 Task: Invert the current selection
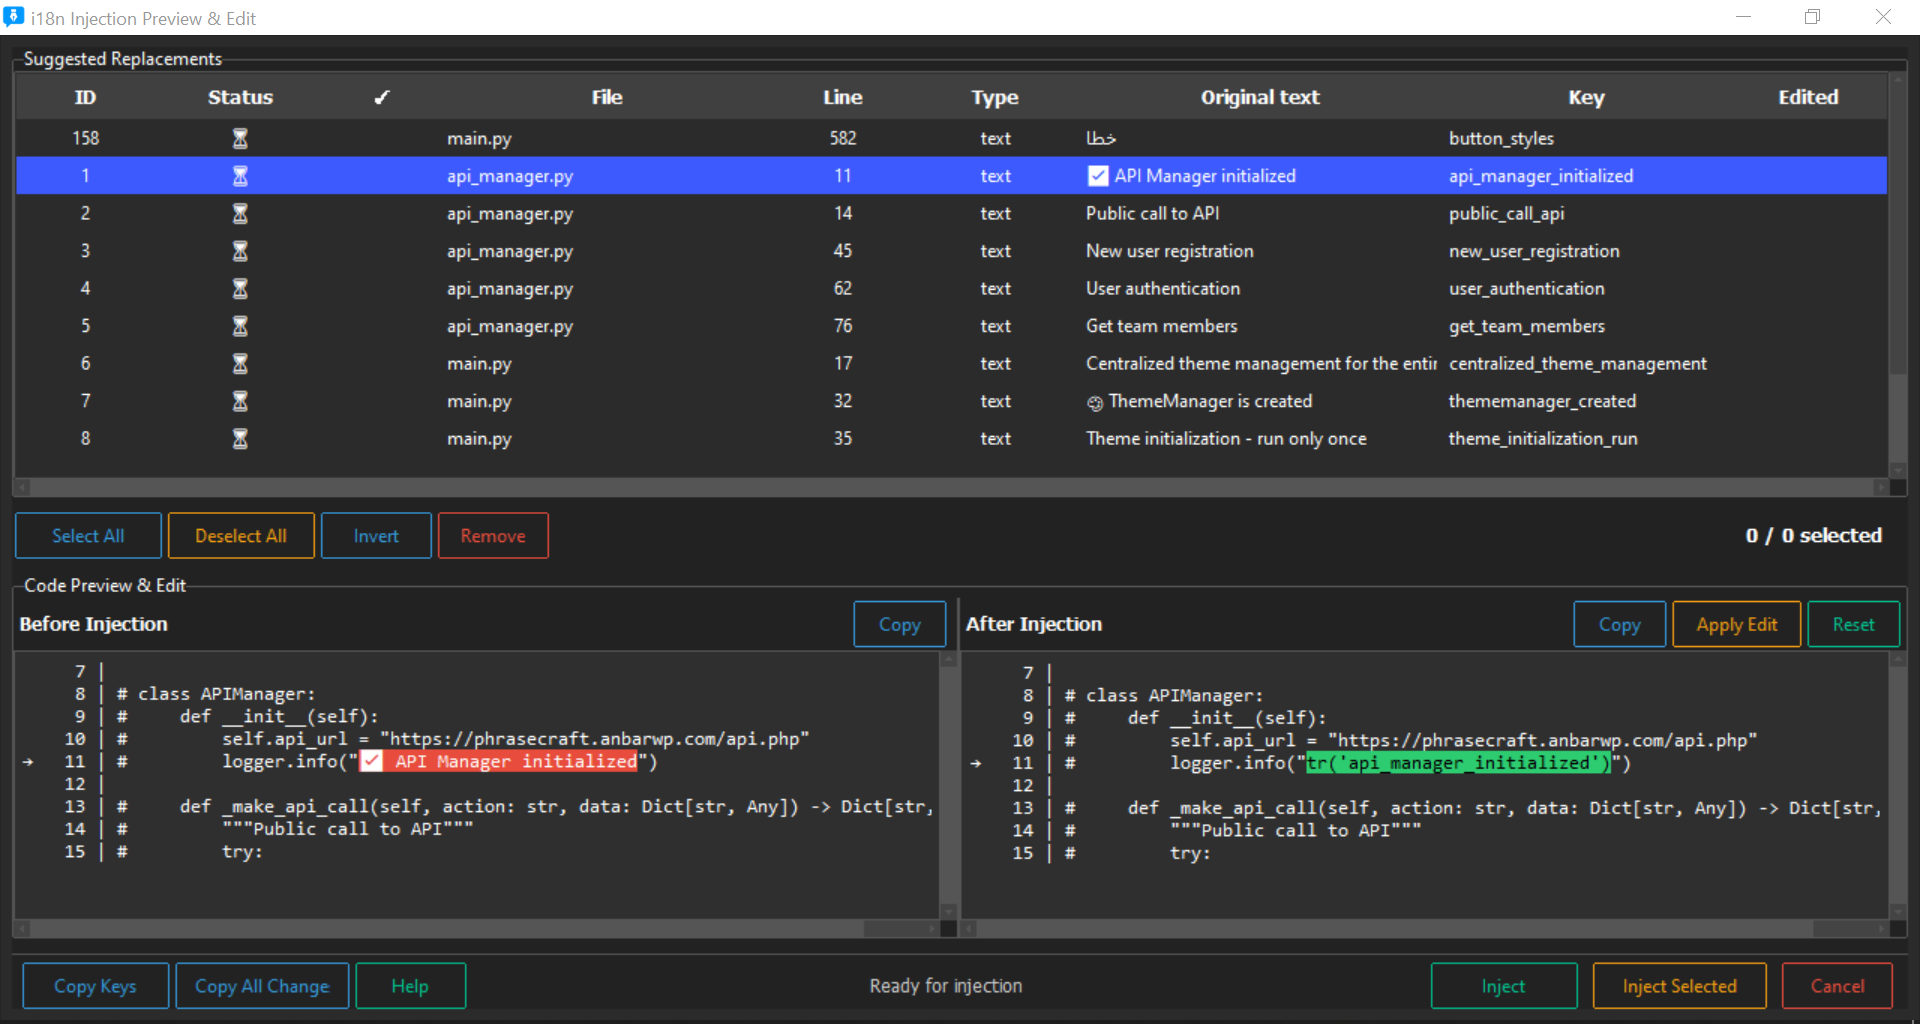coord(376,536)
